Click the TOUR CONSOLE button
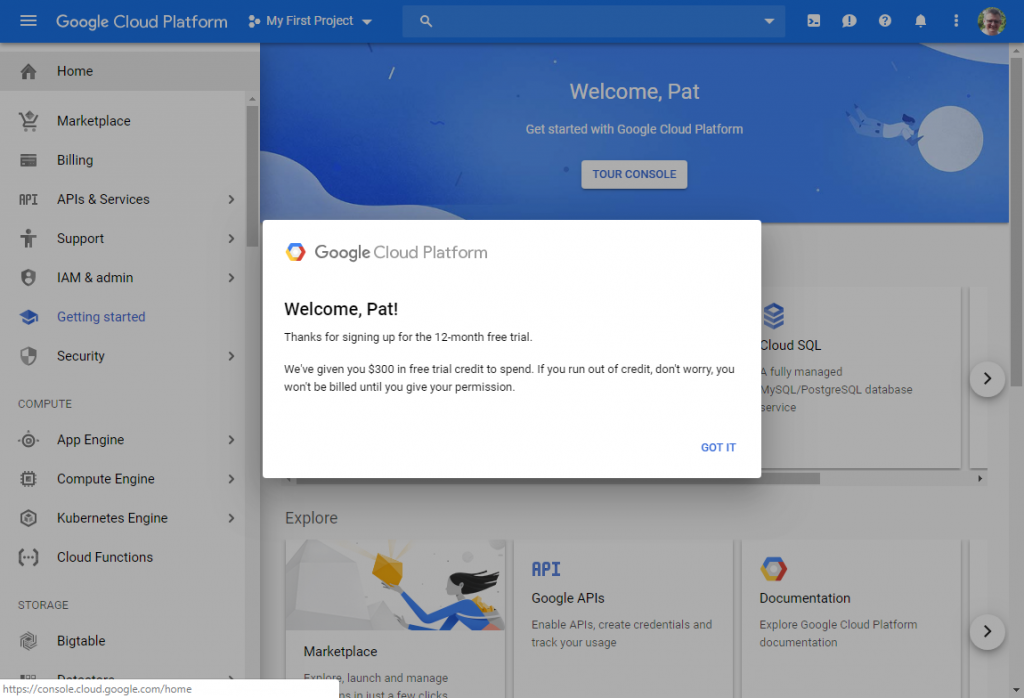The image size is (1024, 698). coord(634,174)
